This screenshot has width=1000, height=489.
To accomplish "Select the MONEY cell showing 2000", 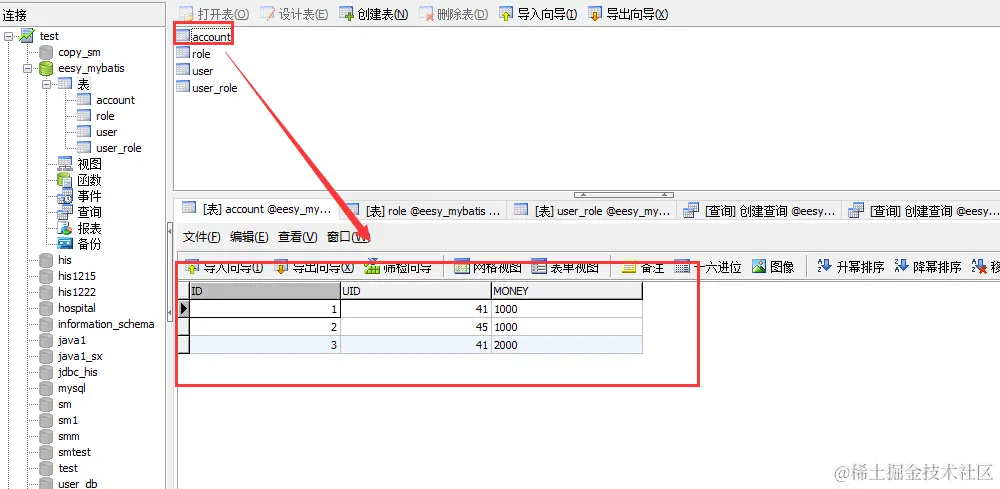I will tap(567, 345).
